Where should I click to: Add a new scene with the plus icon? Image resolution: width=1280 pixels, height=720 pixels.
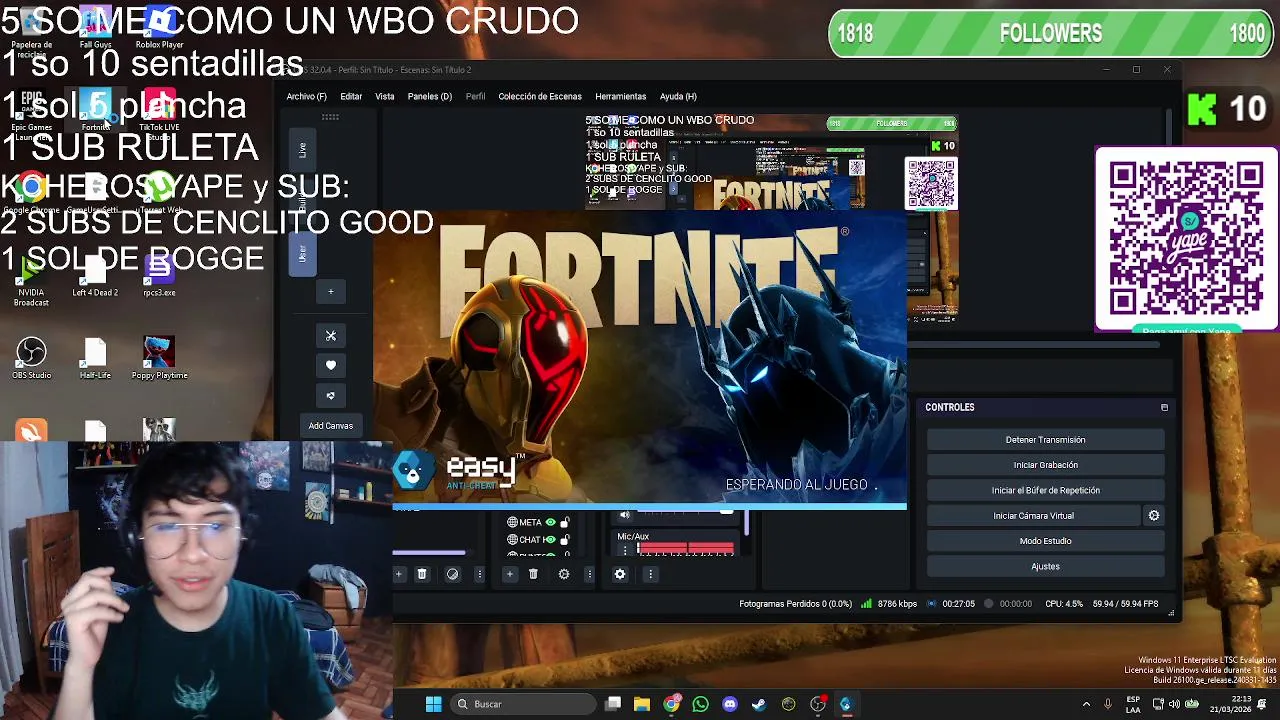point(398,574)
